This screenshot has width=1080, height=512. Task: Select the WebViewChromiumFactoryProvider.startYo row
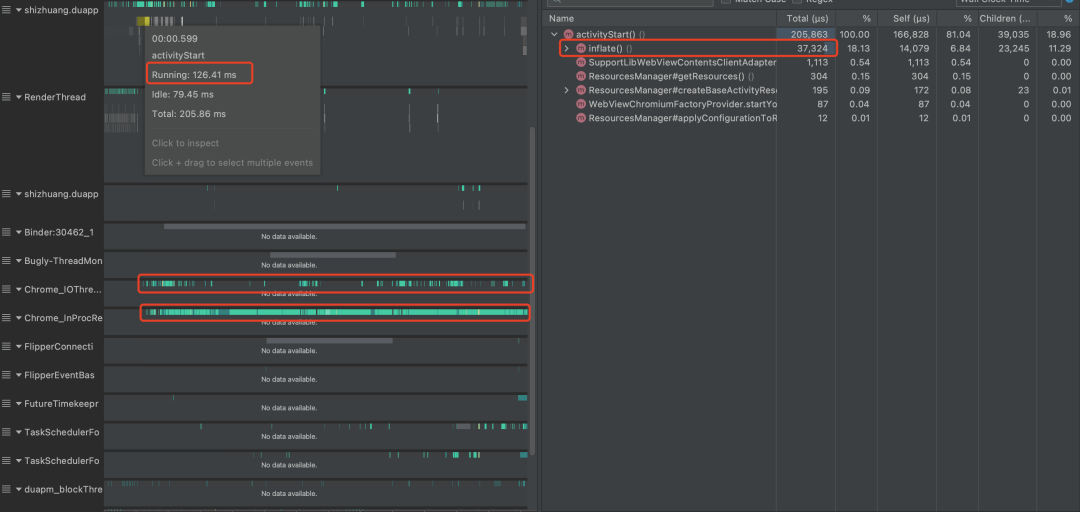pos(680,104)
